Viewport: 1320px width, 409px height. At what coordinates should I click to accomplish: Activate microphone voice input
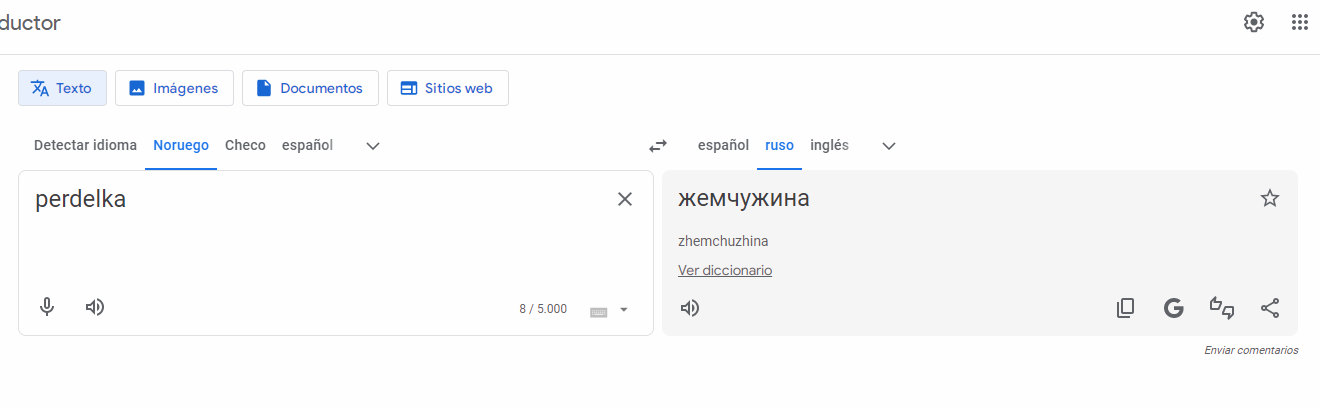tap(47, 307)
